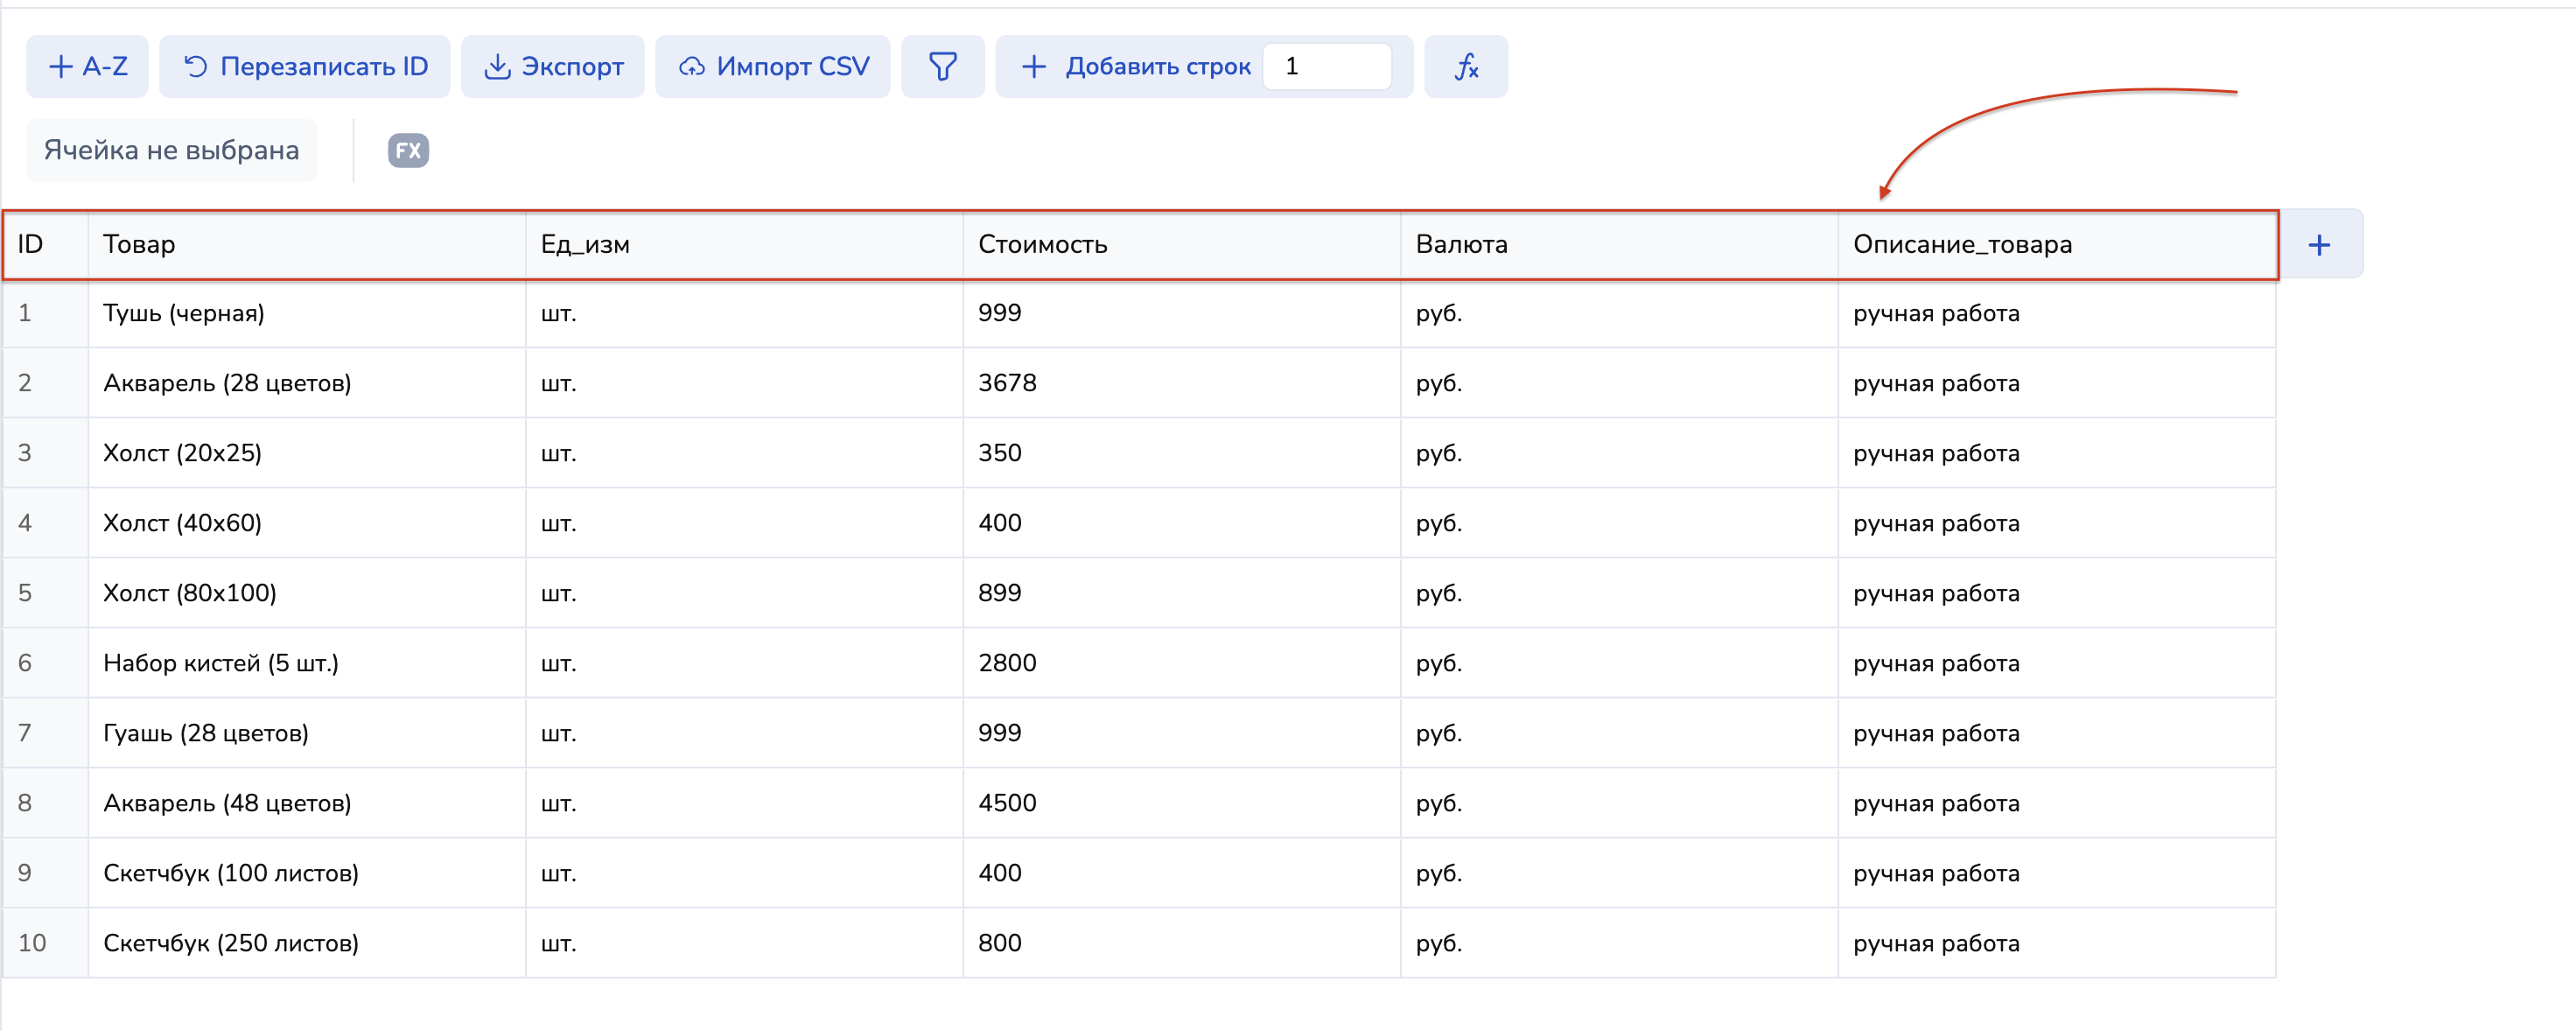Click the Описание_товара column header
This screenshot has height=1031, width=2576.
pos(2055,244)
